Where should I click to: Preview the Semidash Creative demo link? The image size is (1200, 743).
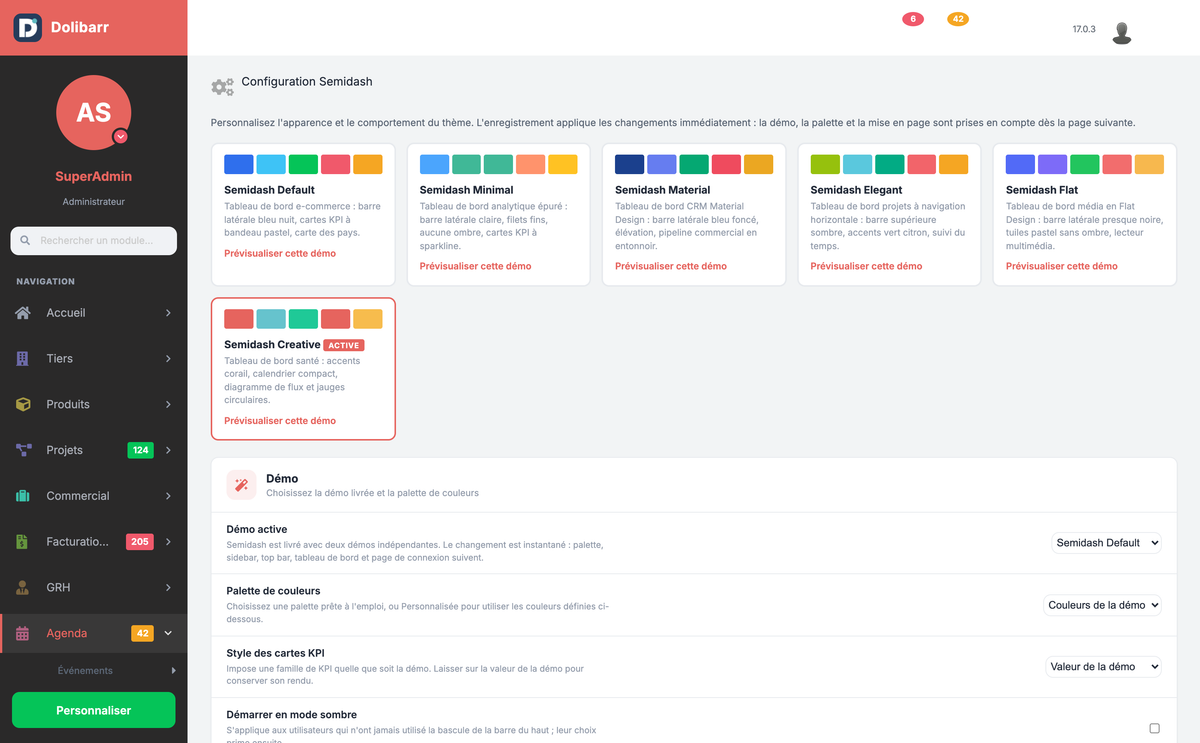(280, 421)
